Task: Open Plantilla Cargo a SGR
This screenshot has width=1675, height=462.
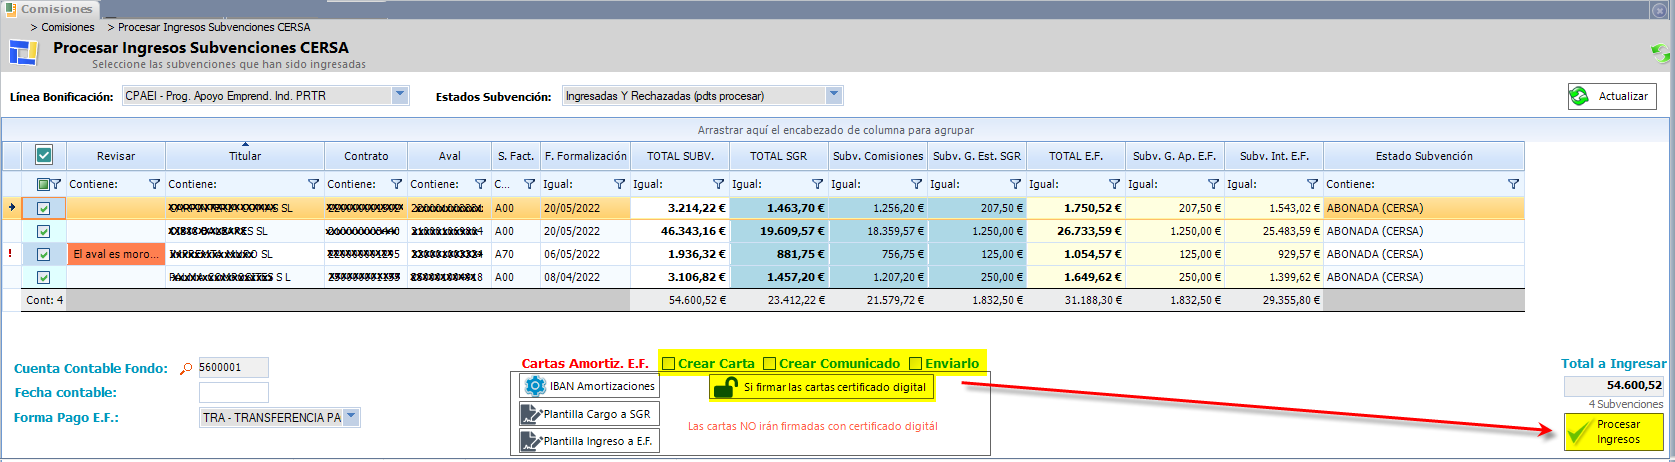Action: point(589,414)
